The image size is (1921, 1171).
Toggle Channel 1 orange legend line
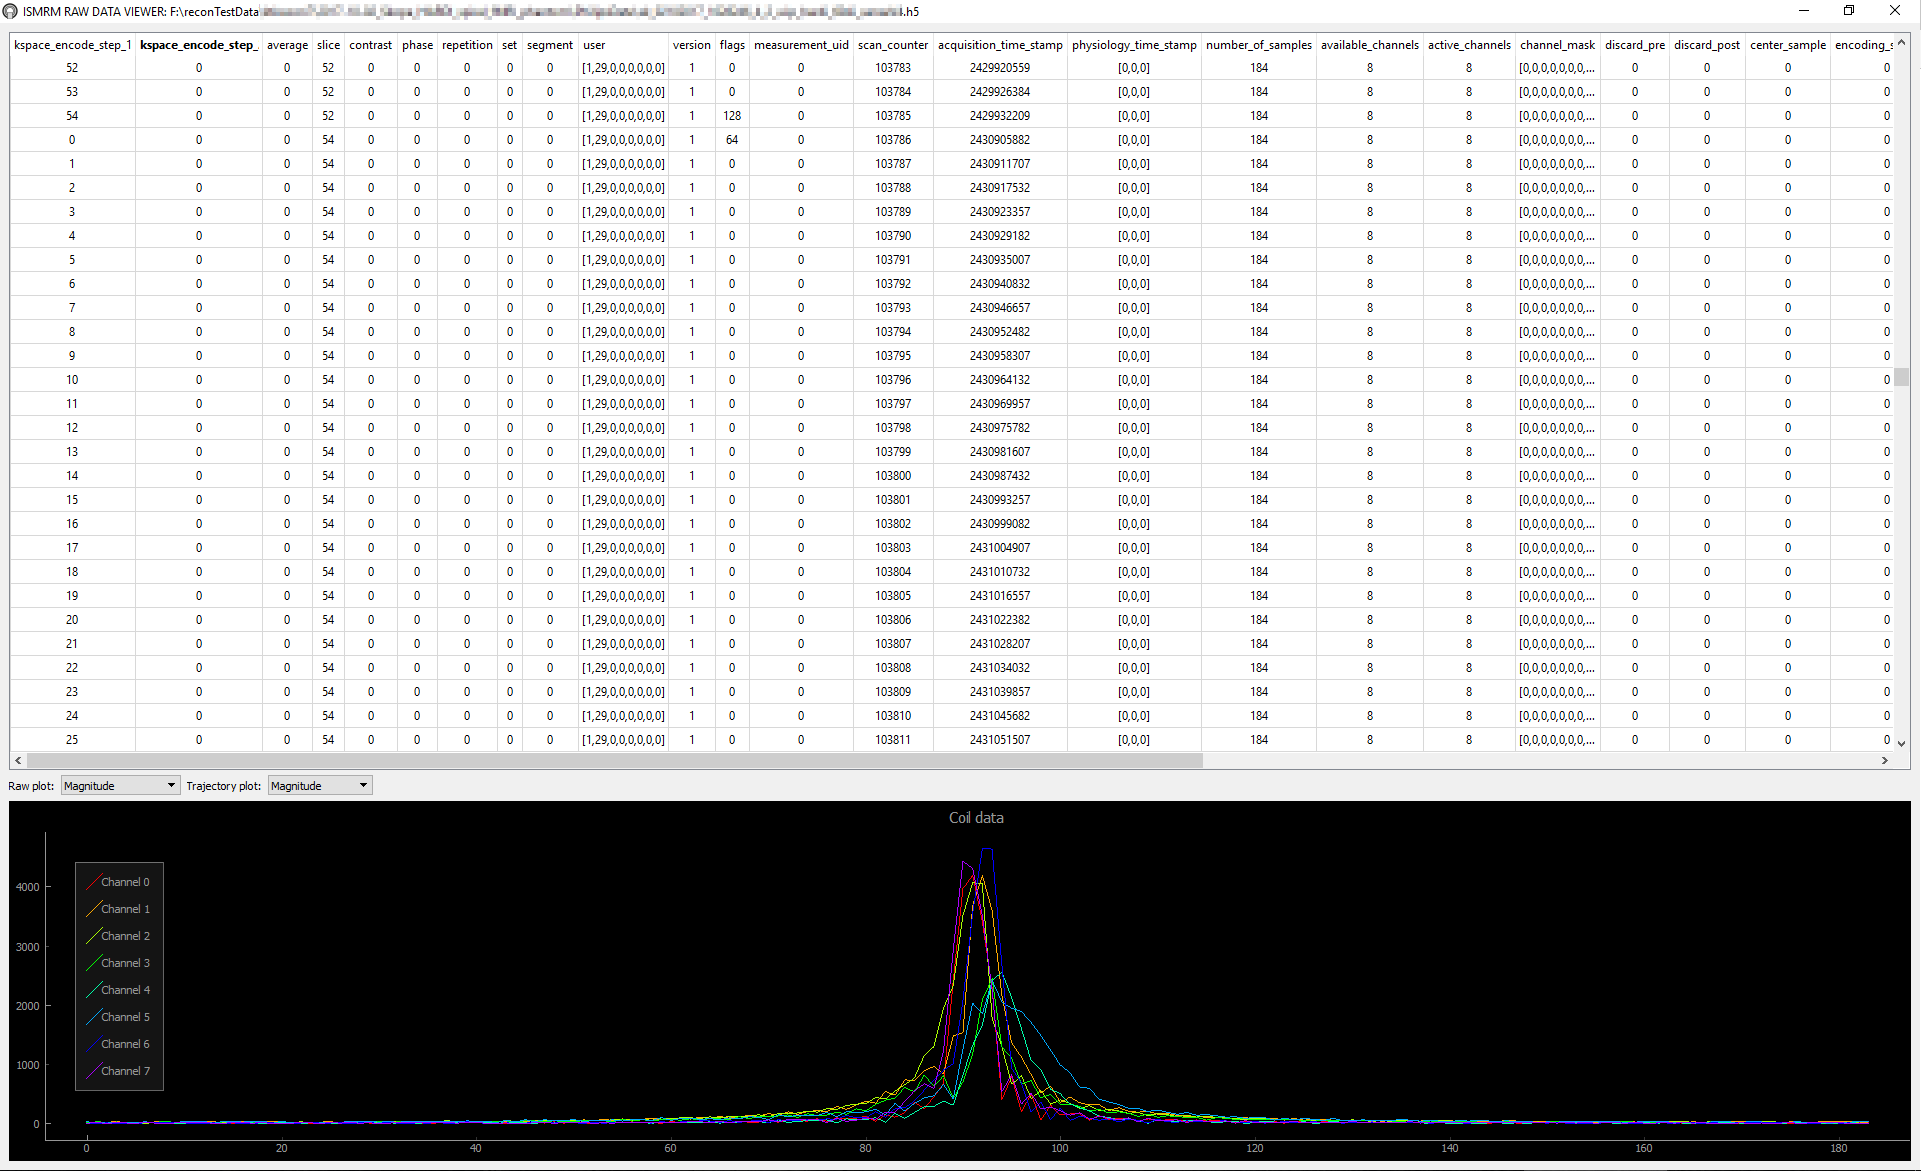click(x=95, y=909)
